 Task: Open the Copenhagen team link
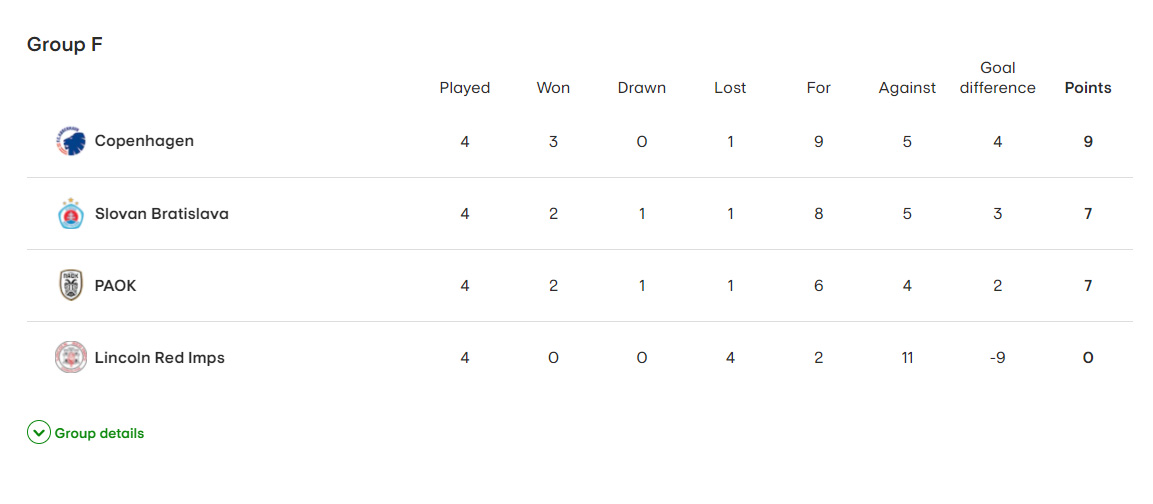144,141
